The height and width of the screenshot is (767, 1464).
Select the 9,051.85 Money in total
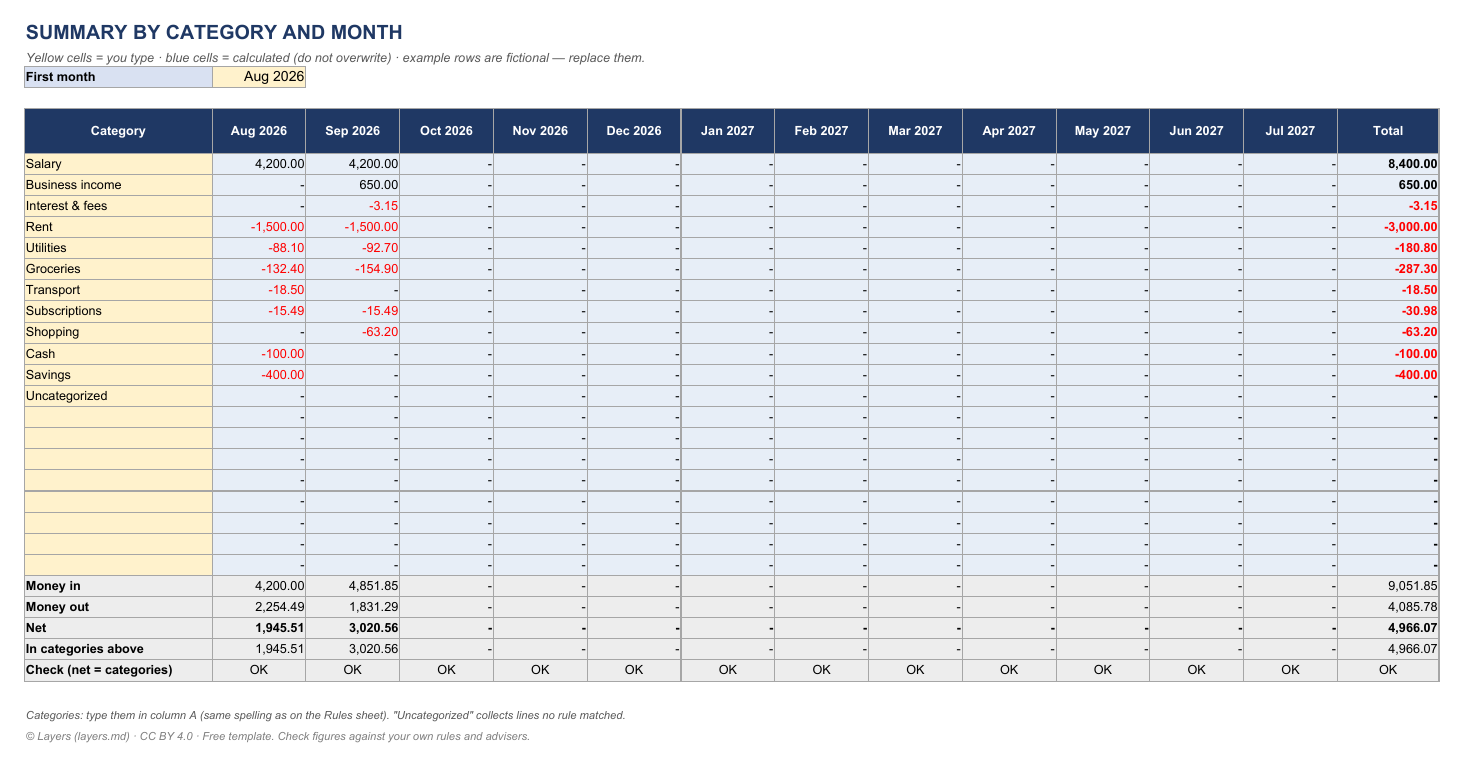point(1388,586)
